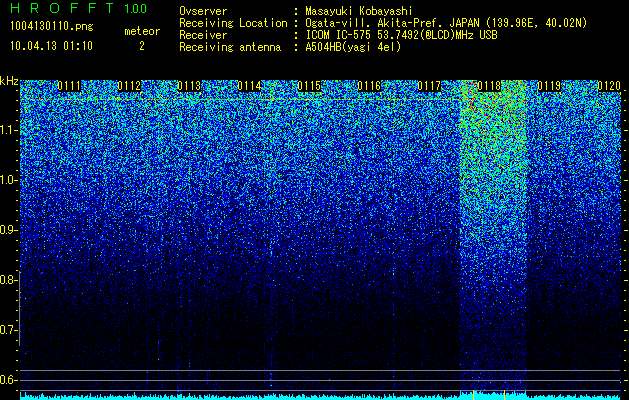Click the cyan signal-level strip along the bottom
The width and height of the screenshot is (629, 400).
(x=320, y=396)
